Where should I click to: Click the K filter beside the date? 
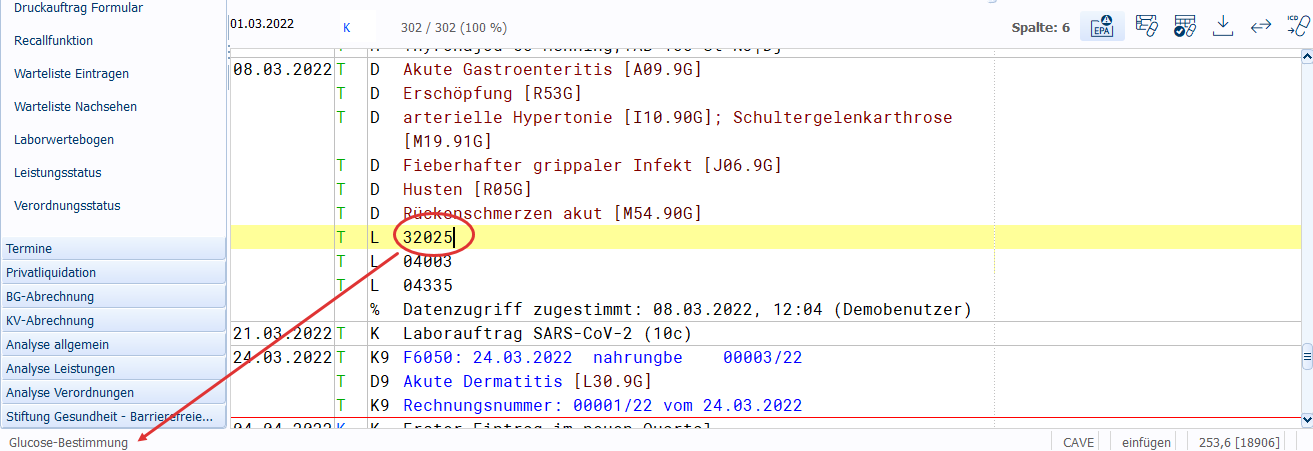click(347, 28)
